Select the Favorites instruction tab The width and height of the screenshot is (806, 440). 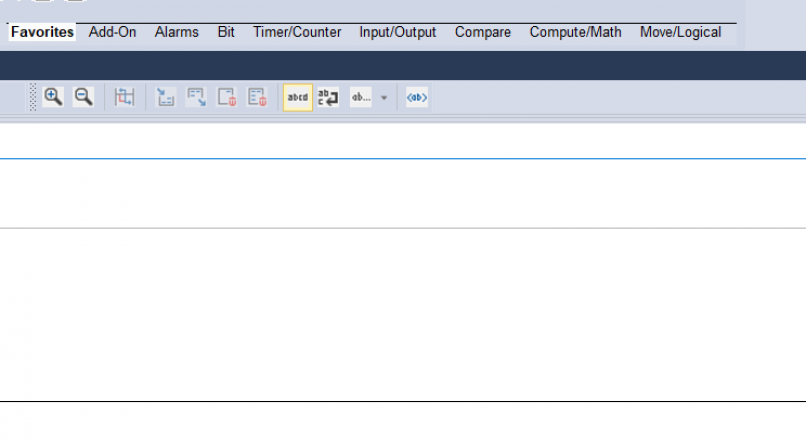point(42,32)
